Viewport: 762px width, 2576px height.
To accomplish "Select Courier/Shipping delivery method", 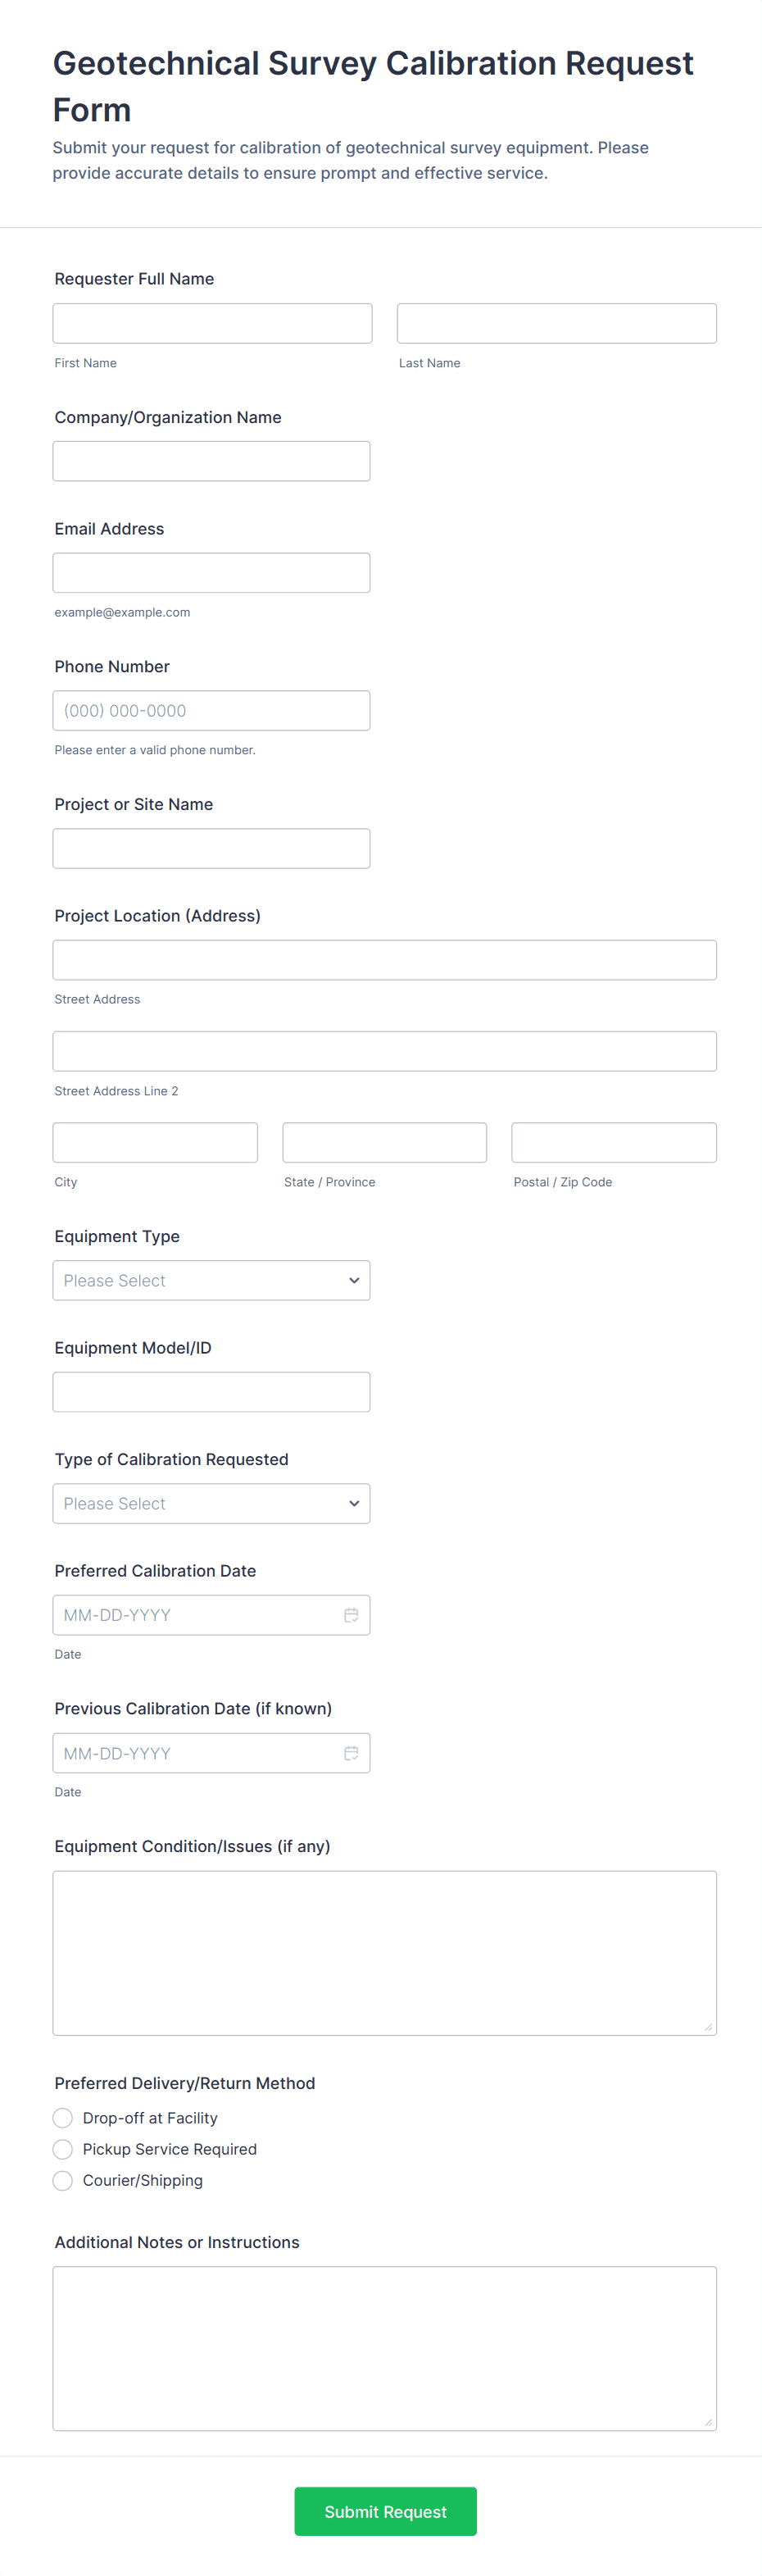I will [63, 2179].
